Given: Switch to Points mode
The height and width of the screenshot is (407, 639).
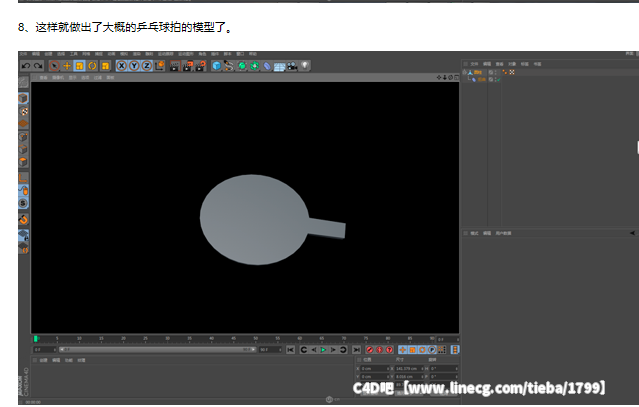Looking at the screenshot, I should 23,137.
